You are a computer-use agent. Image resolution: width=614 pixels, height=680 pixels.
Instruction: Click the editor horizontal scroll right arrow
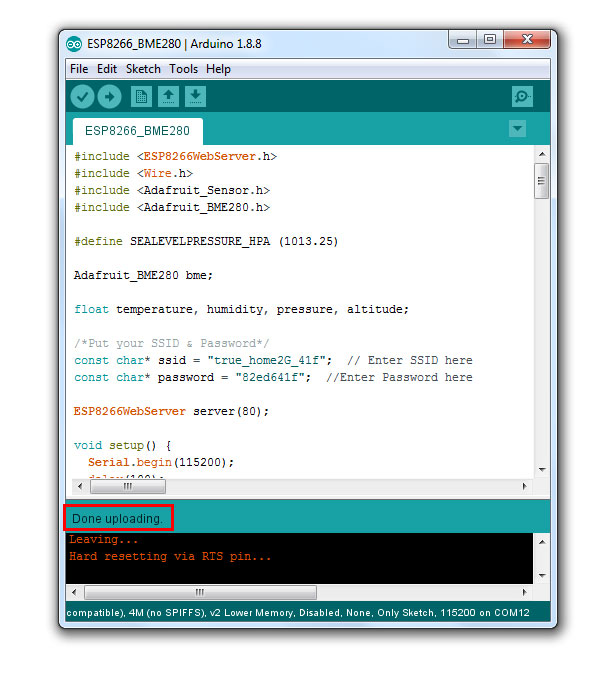pyautogui.click(x=524, y=486)
